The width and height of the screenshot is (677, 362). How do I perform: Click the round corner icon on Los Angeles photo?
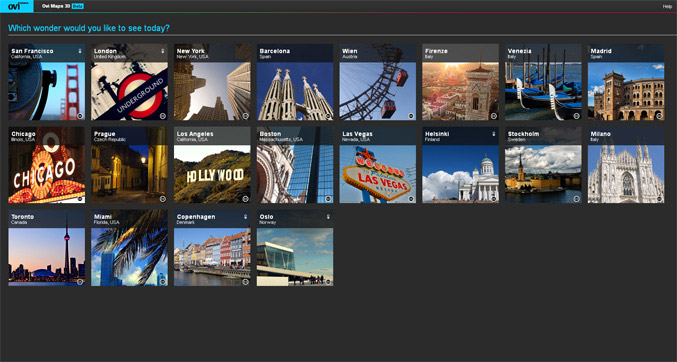[245, 199]
